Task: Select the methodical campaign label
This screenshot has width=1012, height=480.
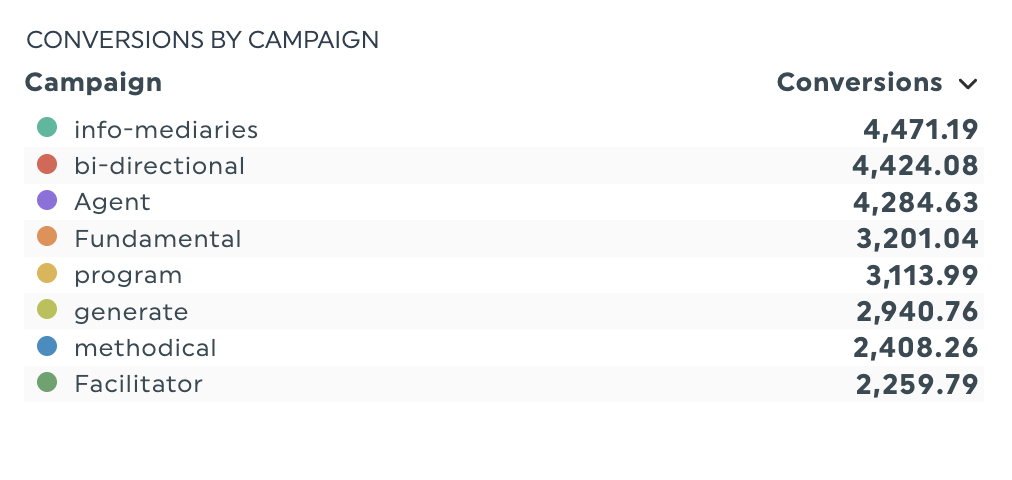Action: [x=145, y=348]
